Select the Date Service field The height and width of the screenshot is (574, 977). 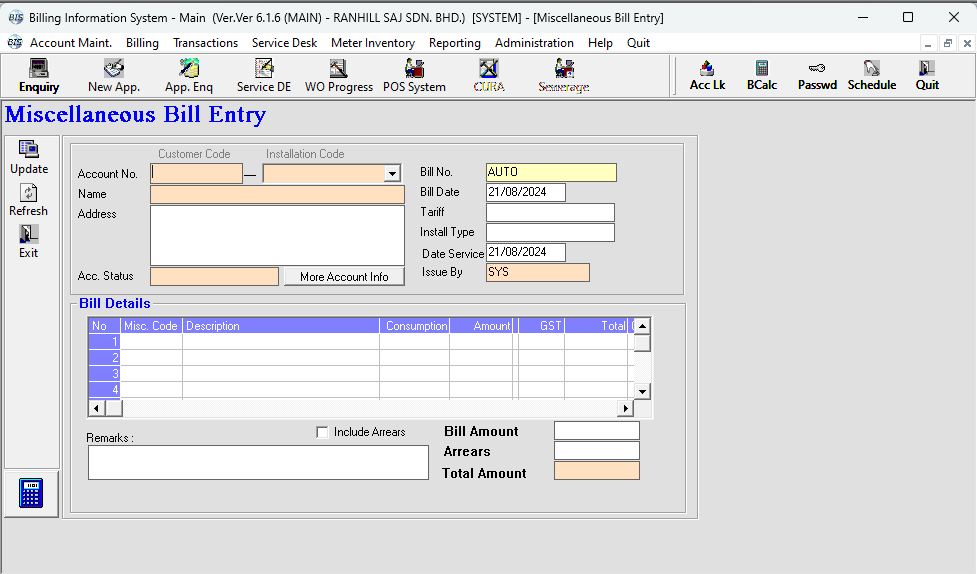(x=525, y=252)
